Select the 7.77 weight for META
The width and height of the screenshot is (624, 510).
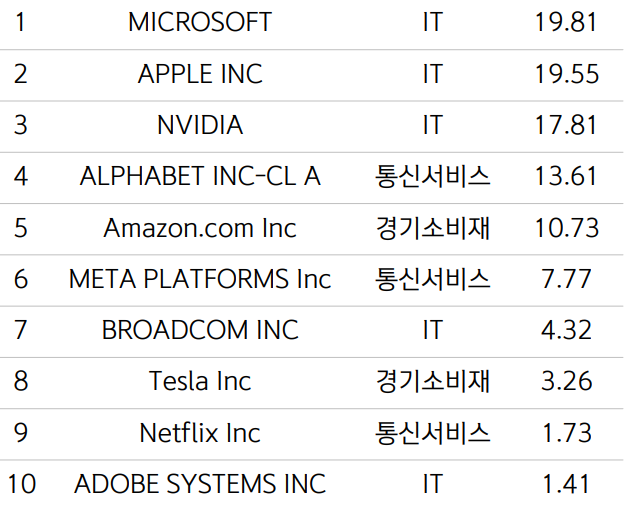tap(566, 279)
